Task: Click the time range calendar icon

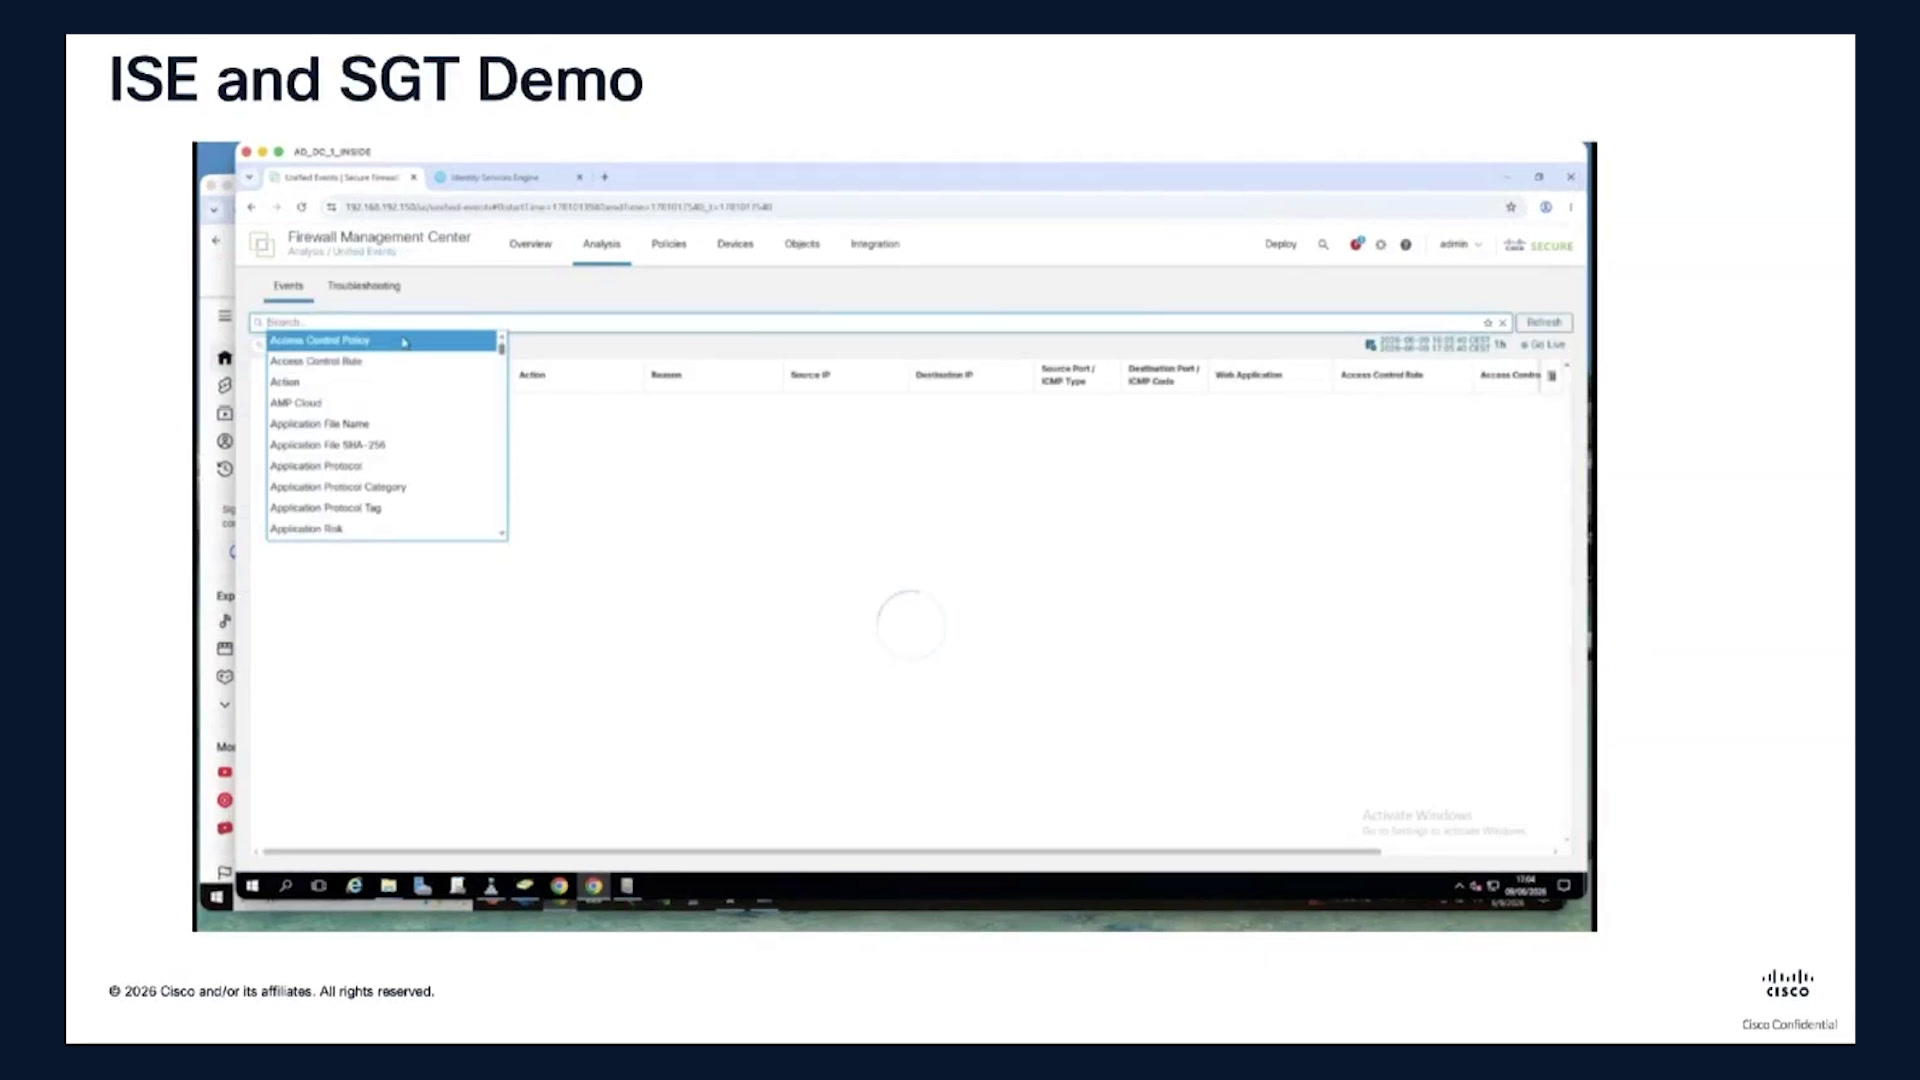Action: coord(1370,345)
